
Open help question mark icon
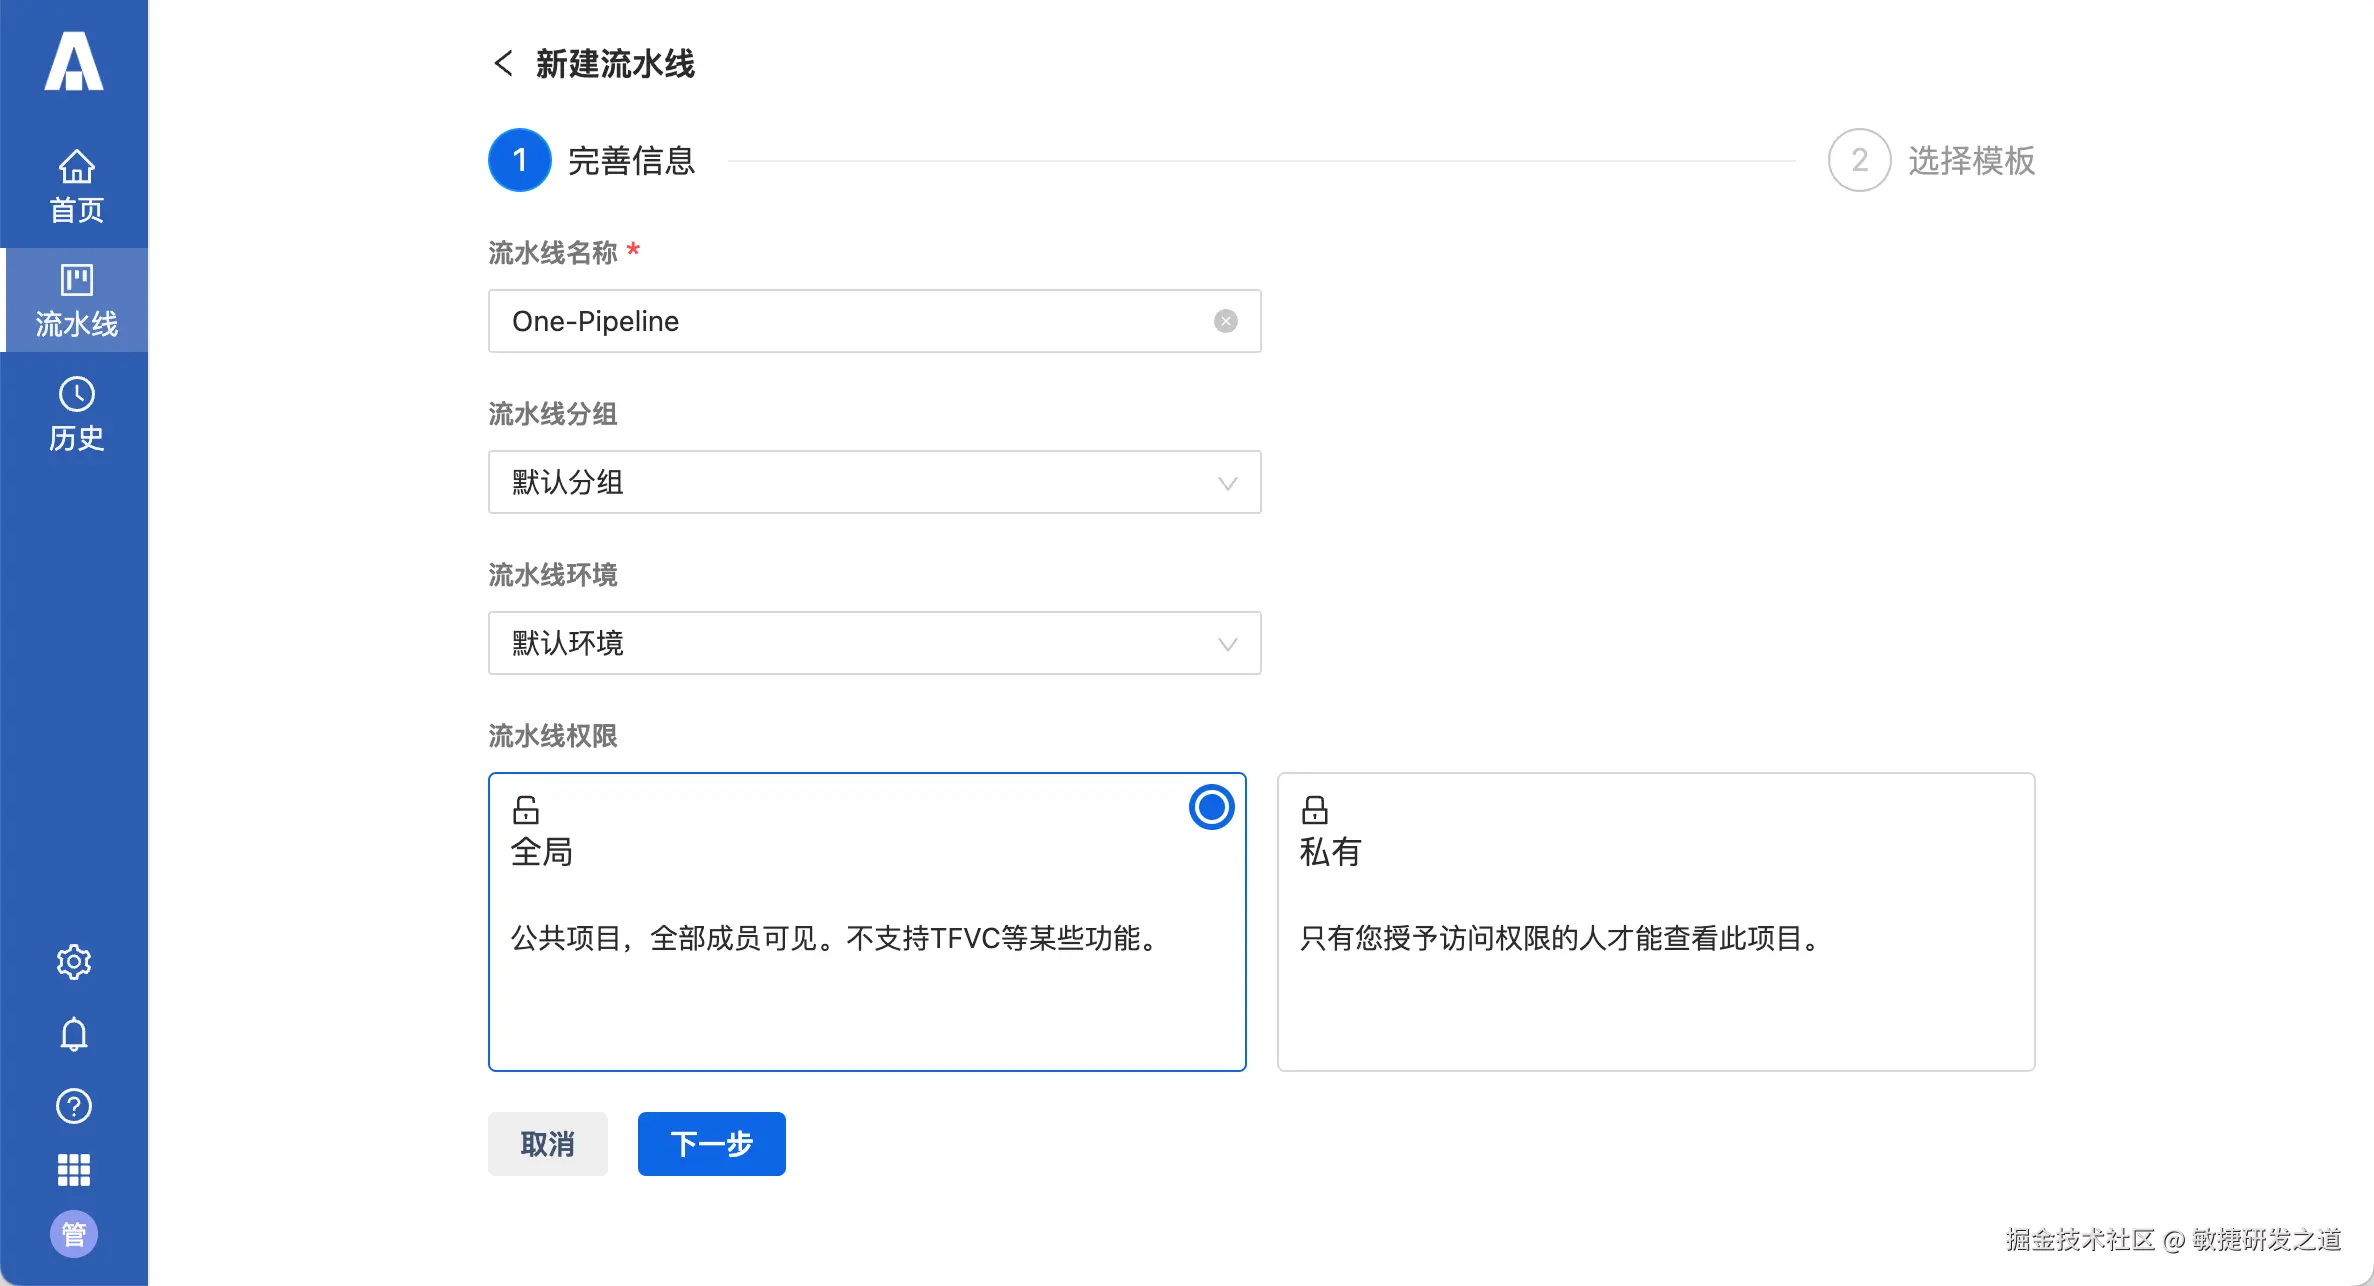coord(74,1106)
